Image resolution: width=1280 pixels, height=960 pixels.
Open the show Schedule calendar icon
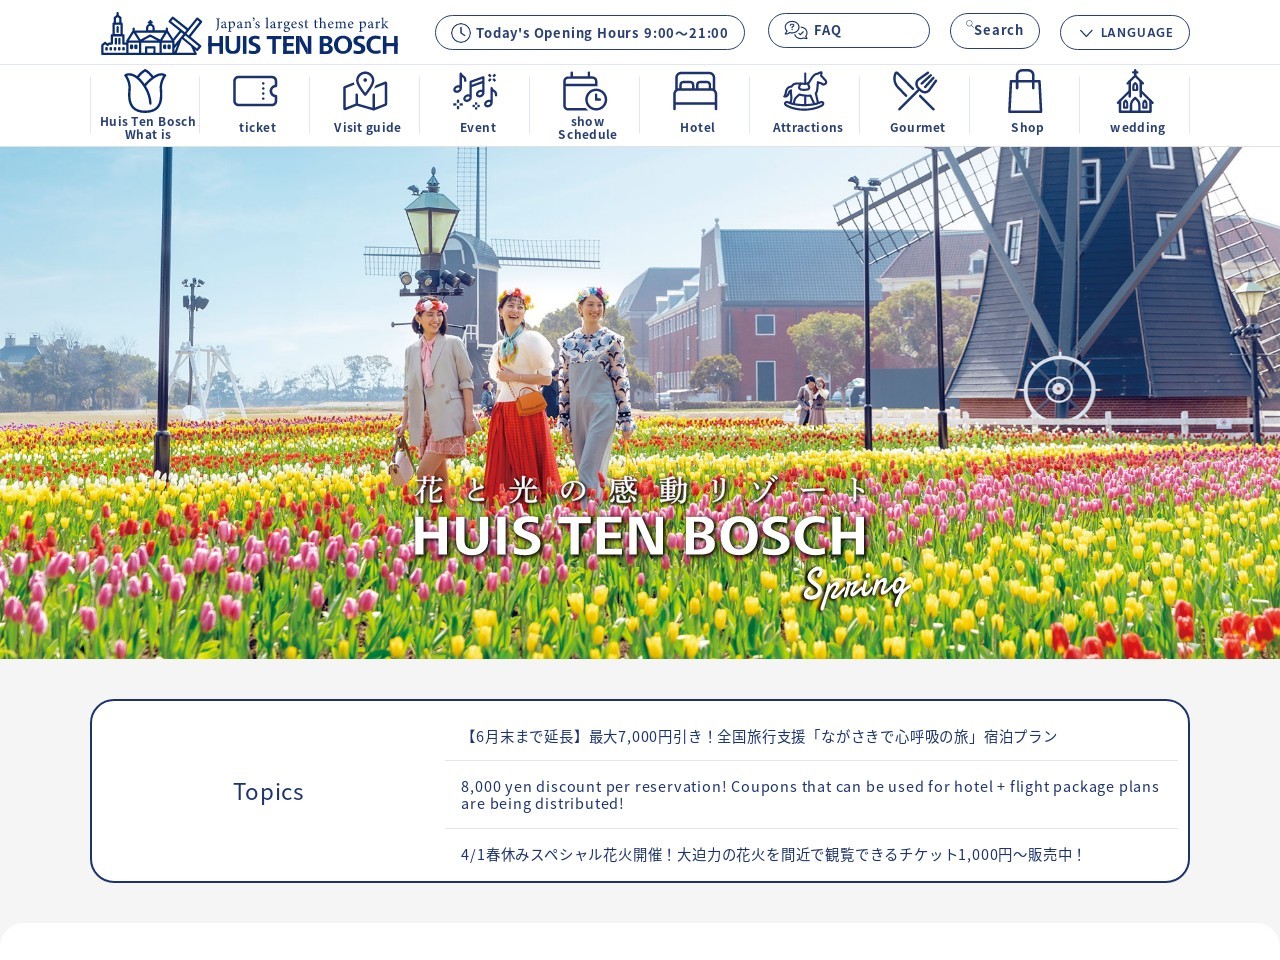pyautogui.click(x=585, y=91)
